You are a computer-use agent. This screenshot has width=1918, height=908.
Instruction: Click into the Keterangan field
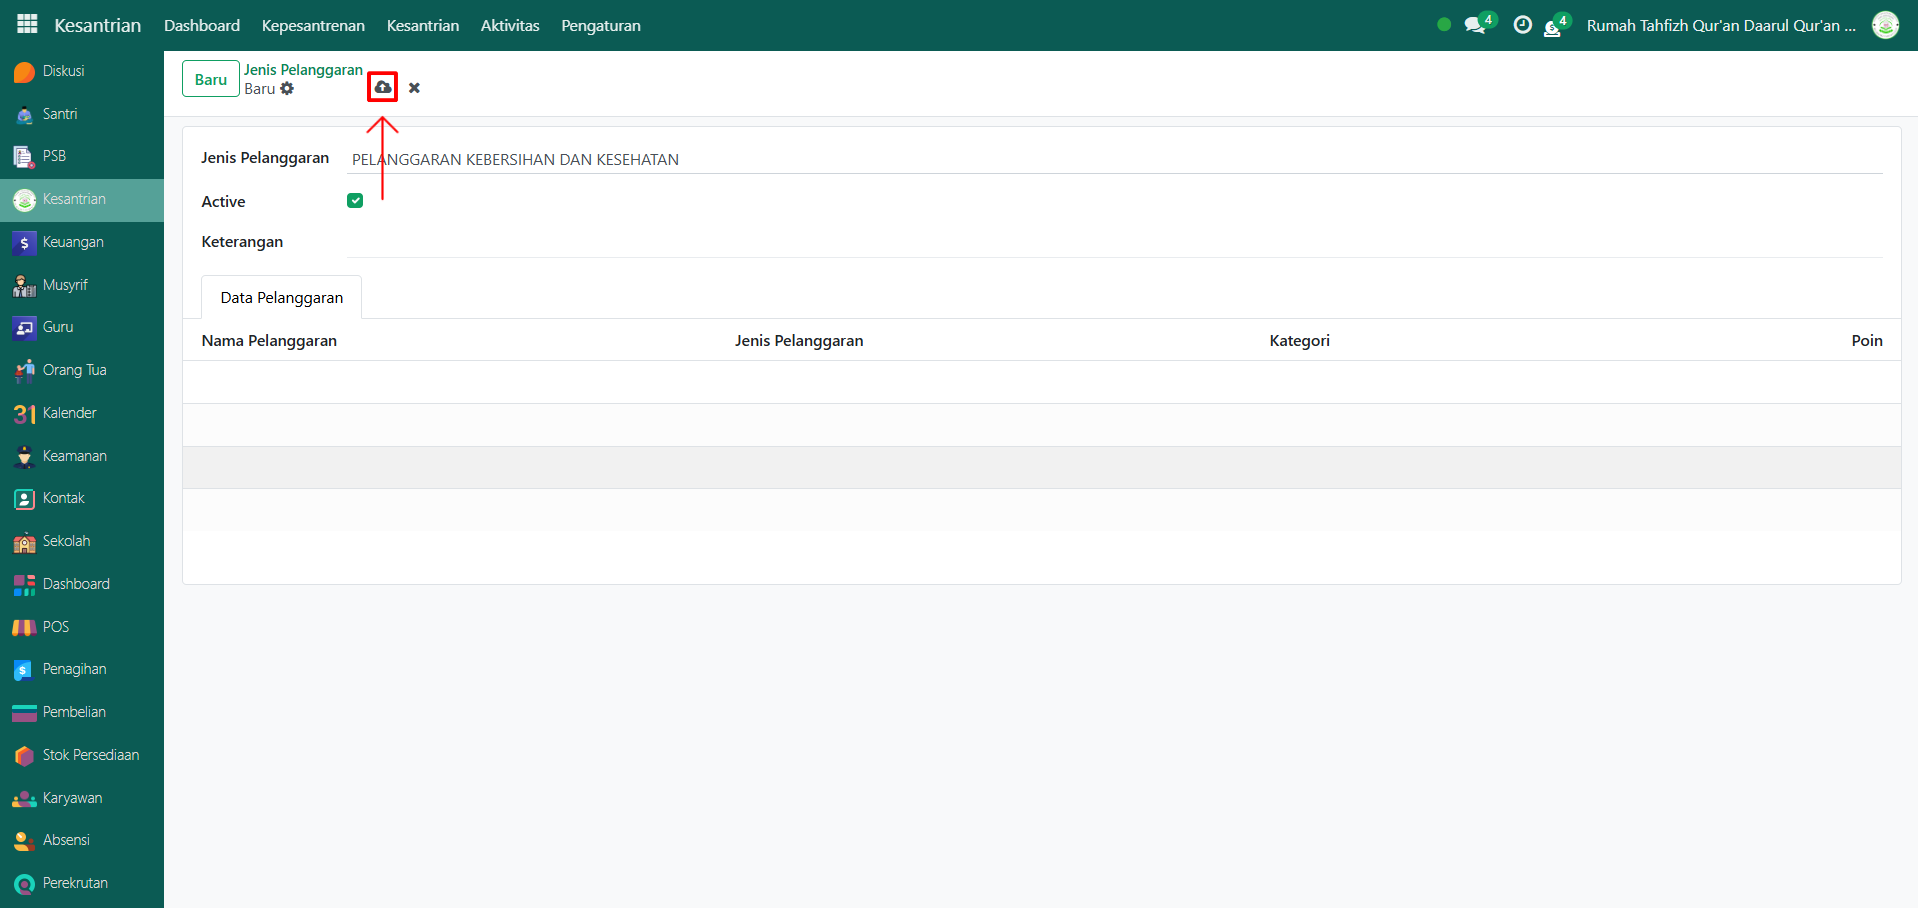1112,243
